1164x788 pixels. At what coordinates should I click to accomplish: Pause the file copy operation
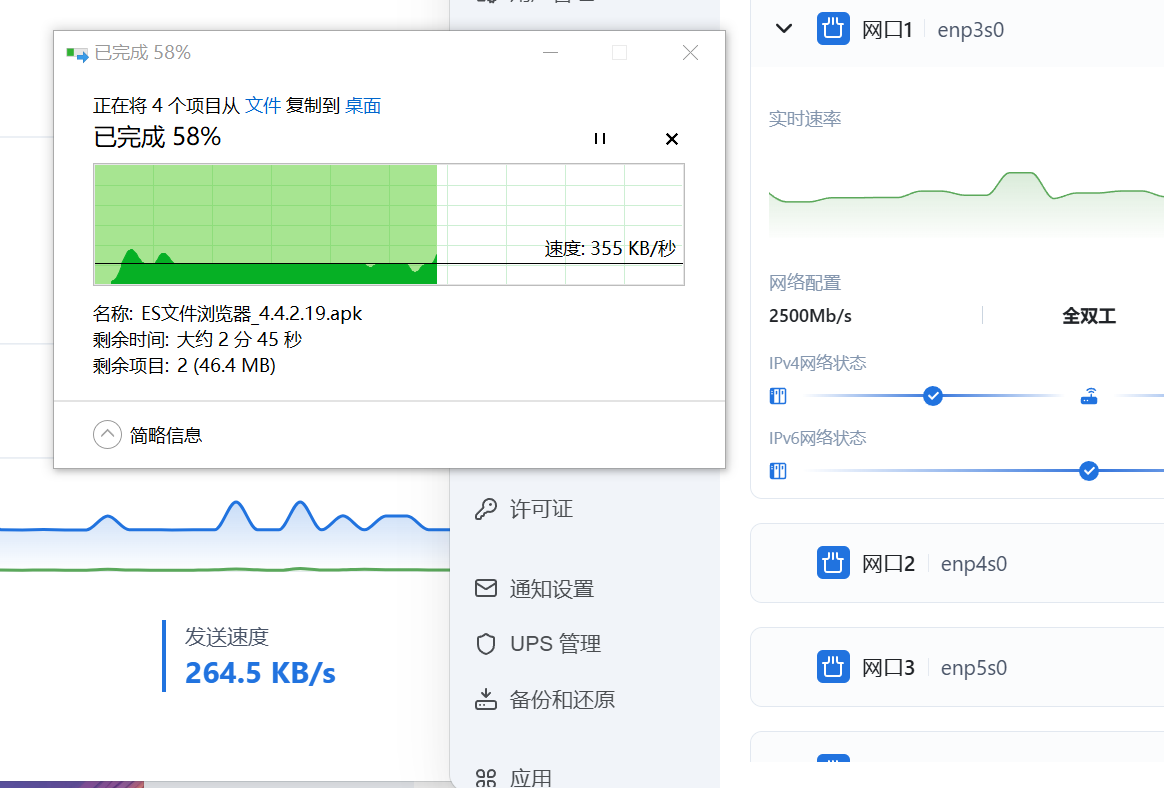pyautogui.click(x=600, y=139)
